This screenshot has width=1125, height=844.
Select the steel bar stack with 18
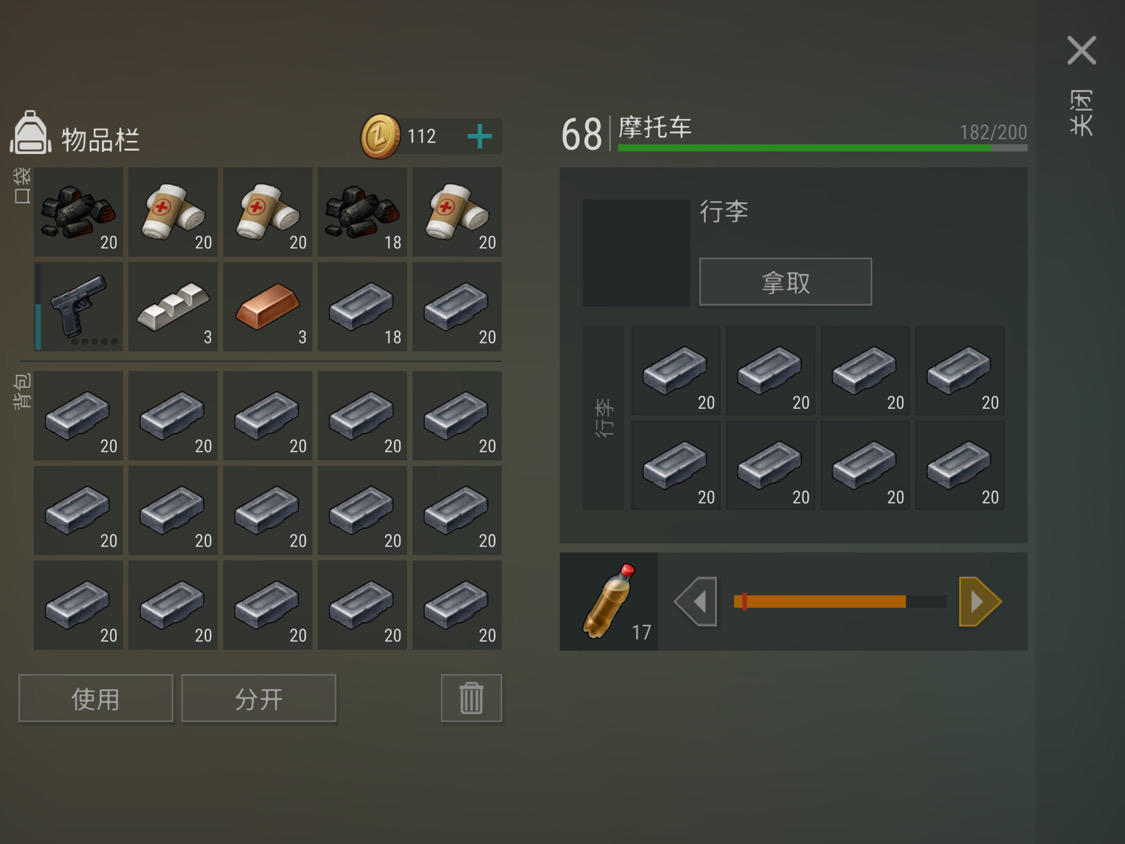click(x=362, y=306)
